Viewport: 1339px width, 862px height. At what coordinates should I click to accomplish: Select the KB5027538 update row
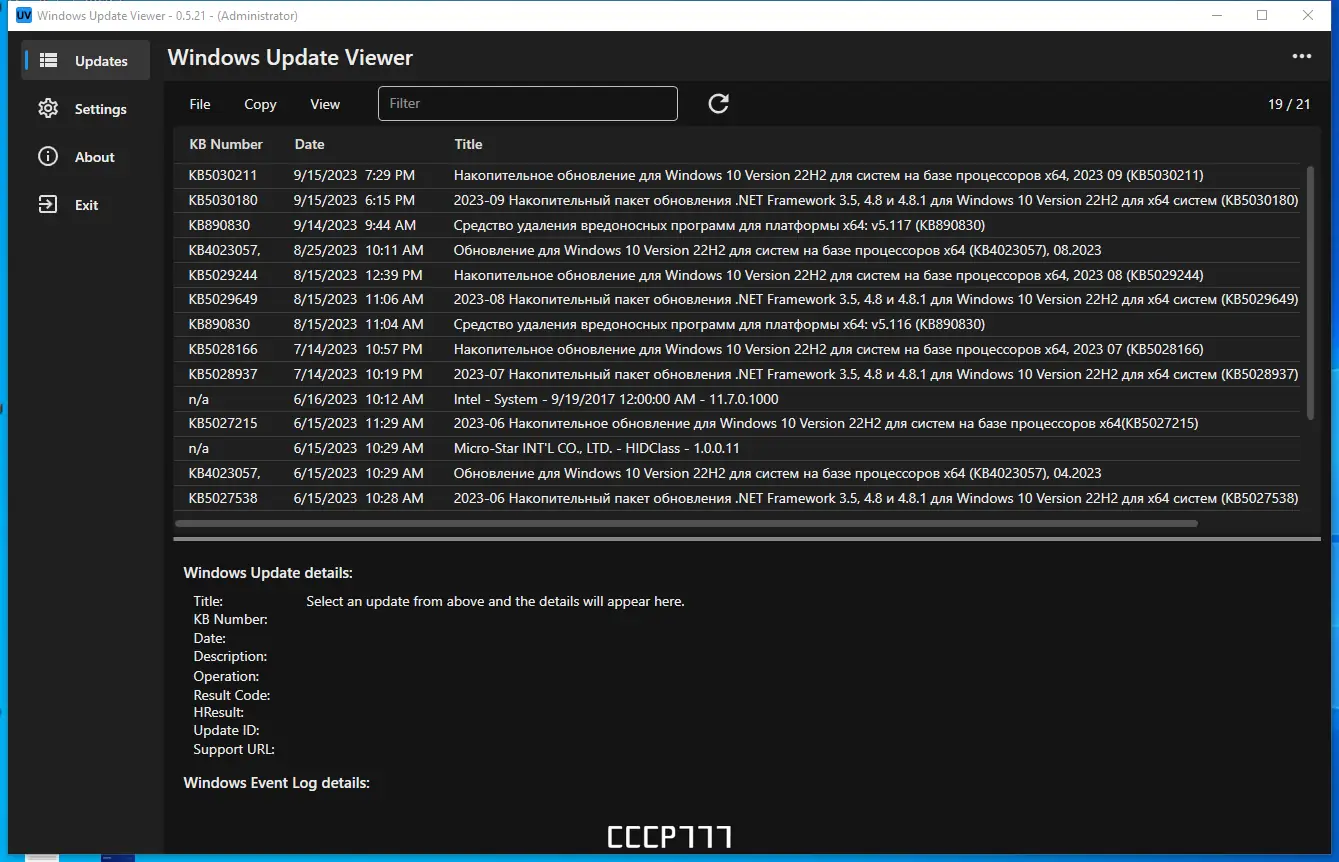pos(738,498)
